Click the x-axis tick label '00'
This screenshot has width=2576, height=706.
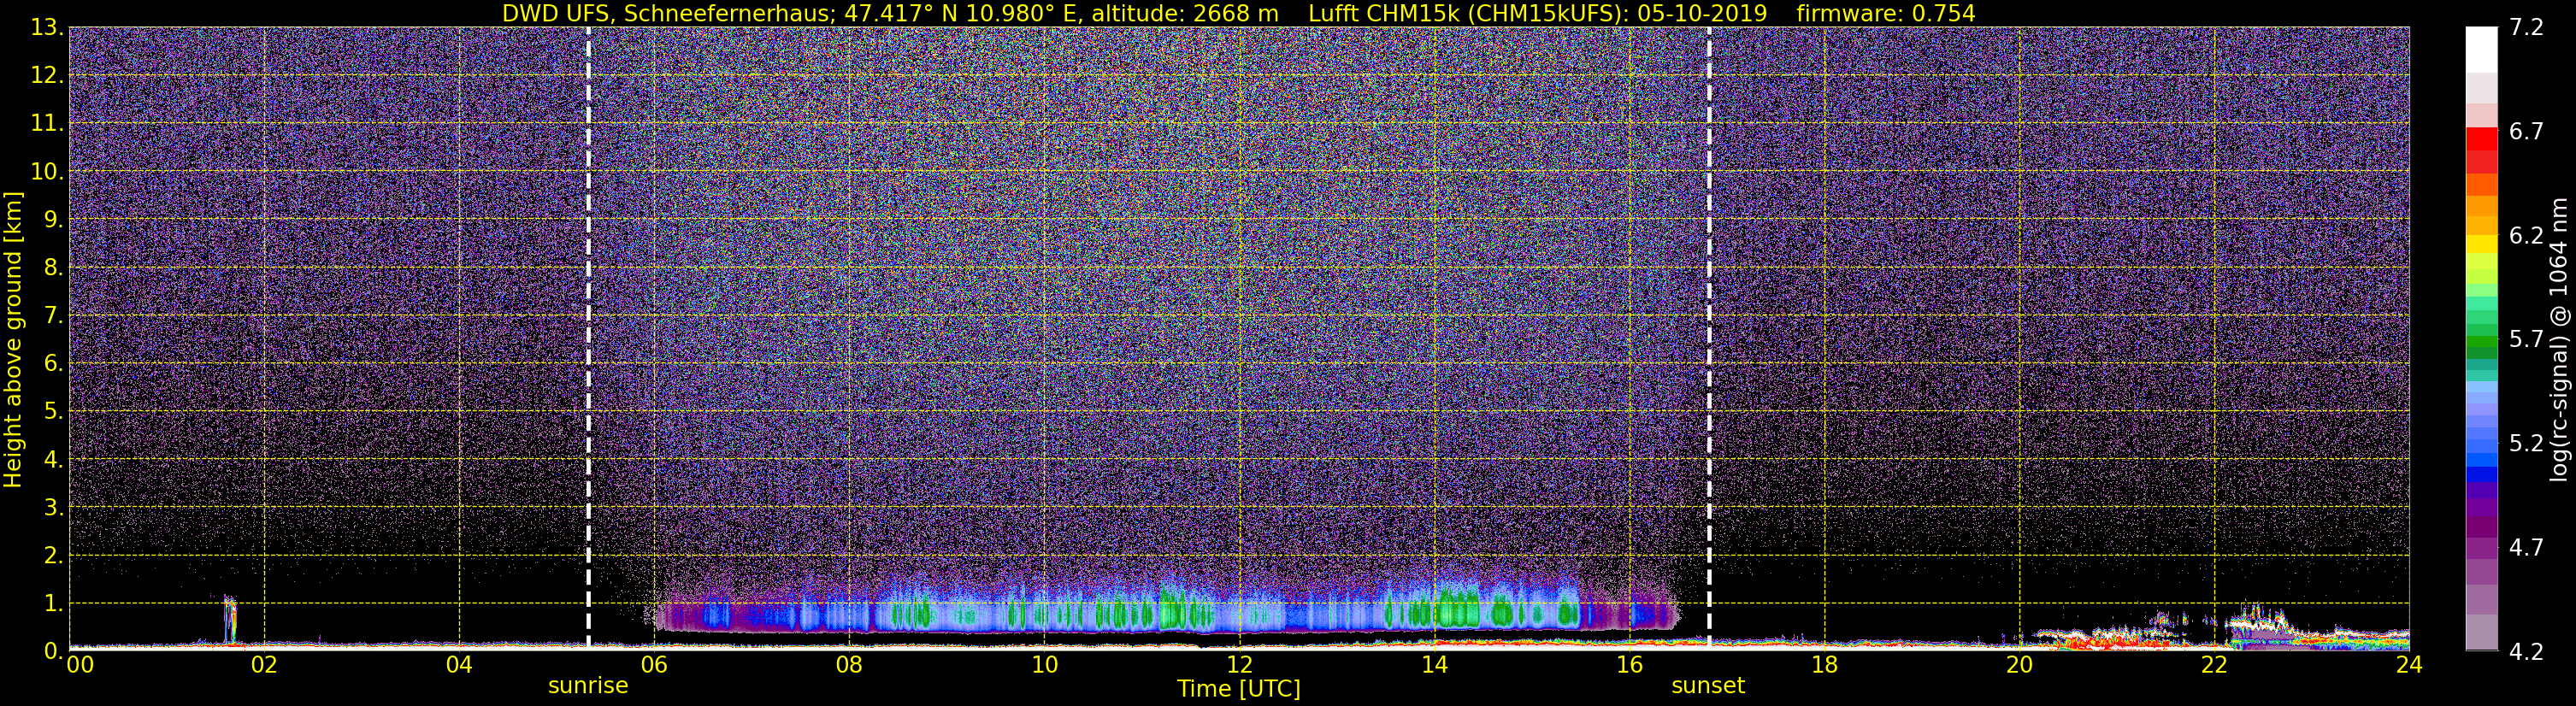[79, 664]
